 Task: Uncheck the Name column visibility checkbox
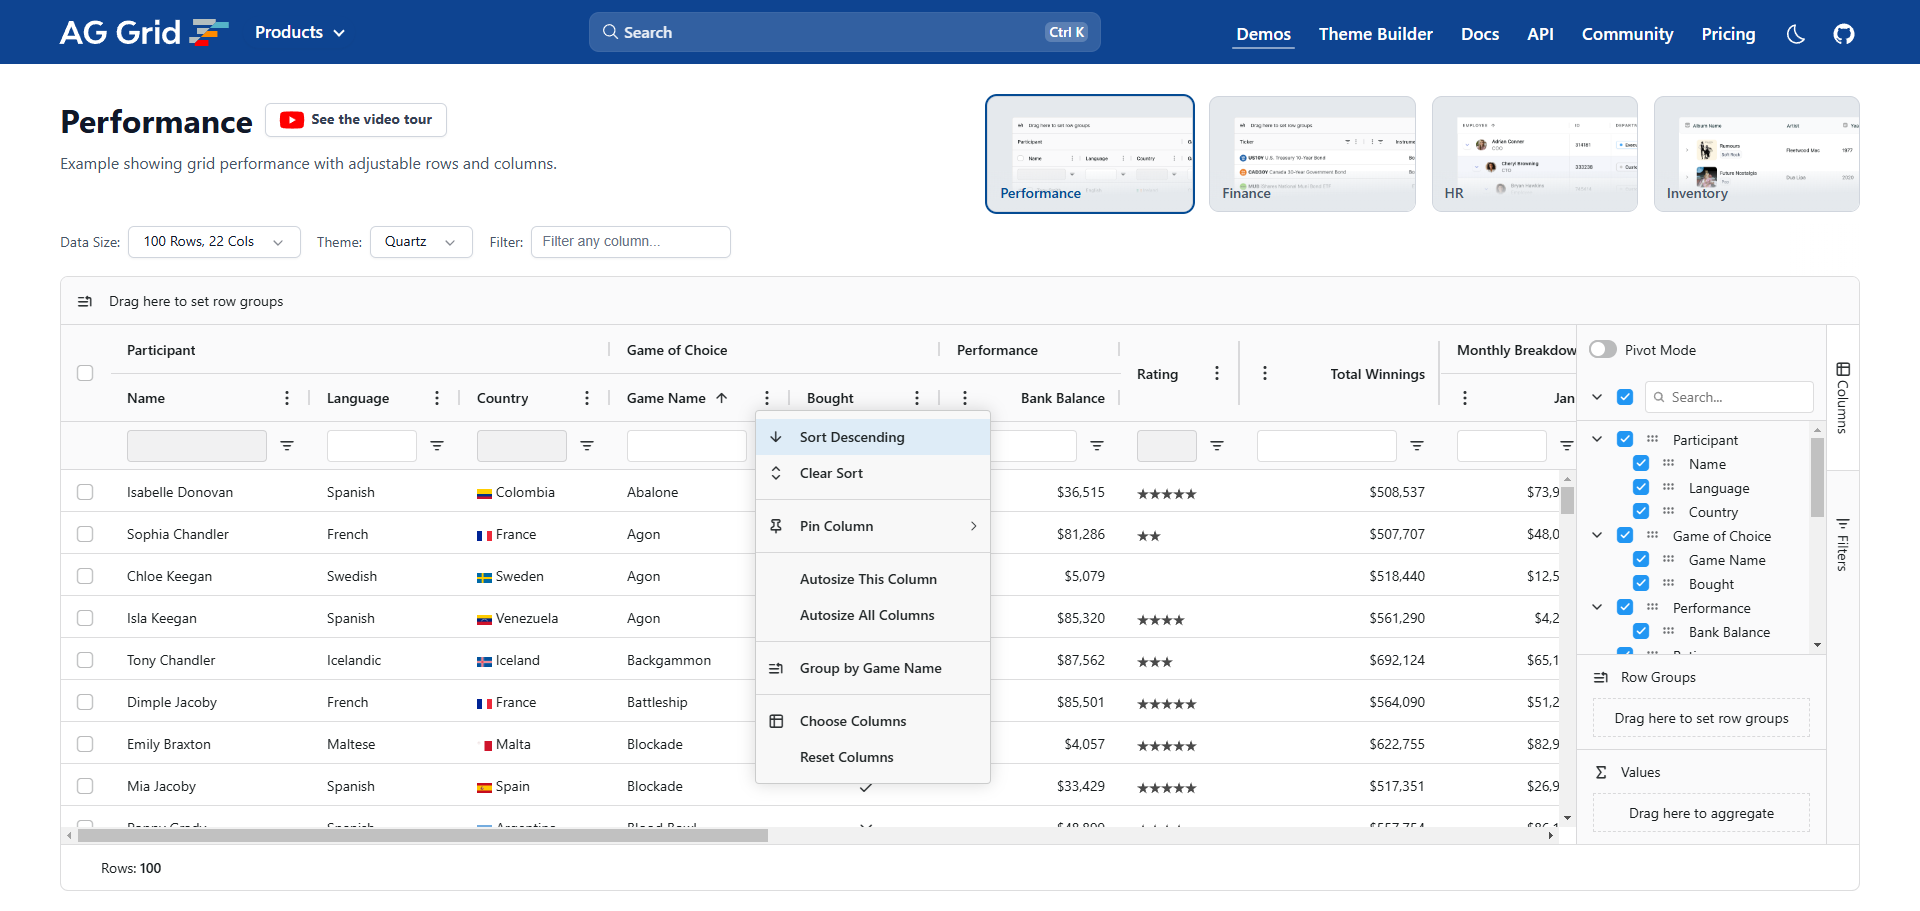click(1641, 463)
